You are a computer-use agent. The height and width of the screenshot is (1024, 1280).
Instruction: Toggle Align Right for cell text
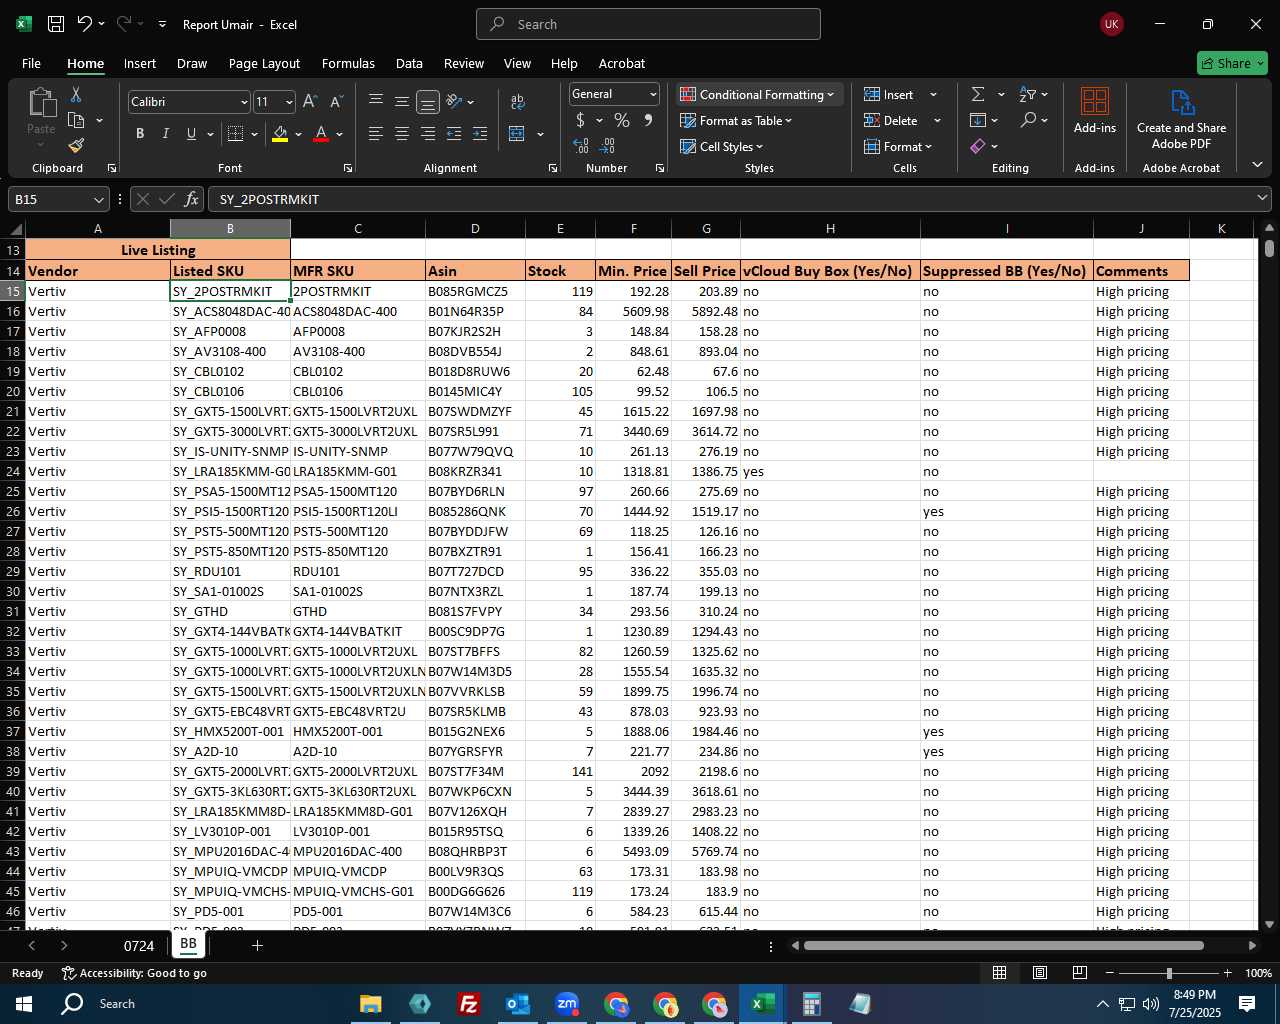pyautogui.click(x=428, y=134)
